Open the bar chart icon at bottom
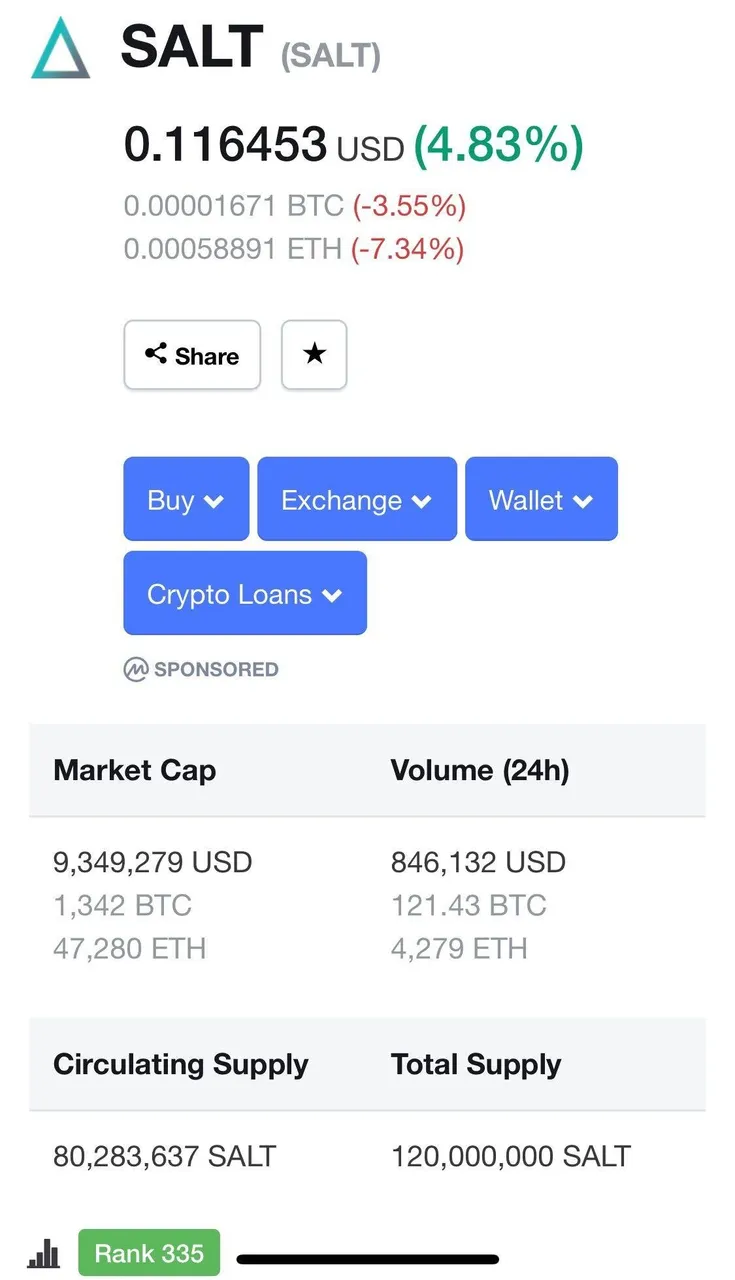 click(x=44, y=1253)
